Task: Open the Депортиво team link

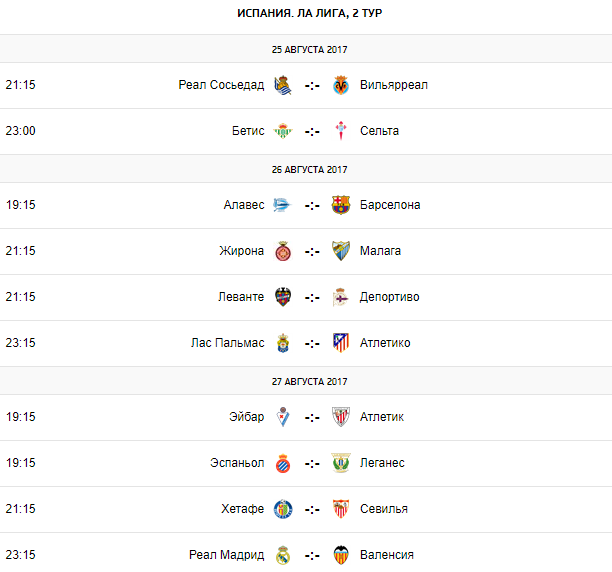Action: (x=389, y=297)
